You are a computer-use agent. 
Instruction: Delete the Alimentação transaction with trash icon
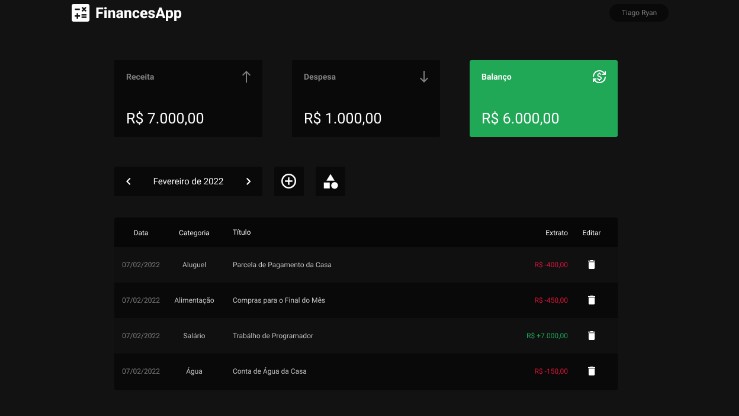click(591, 300)
